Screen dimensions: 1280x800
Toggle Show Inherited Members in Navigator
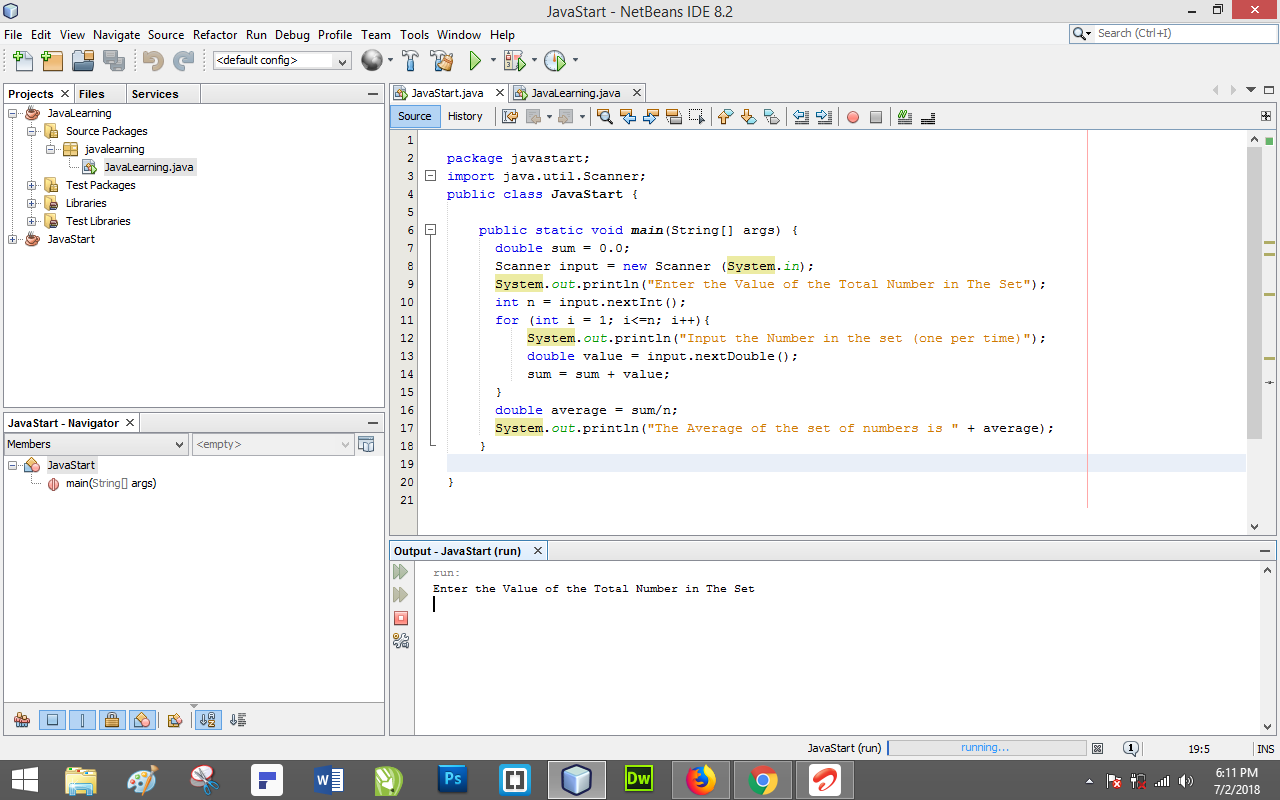coord(22,719)
